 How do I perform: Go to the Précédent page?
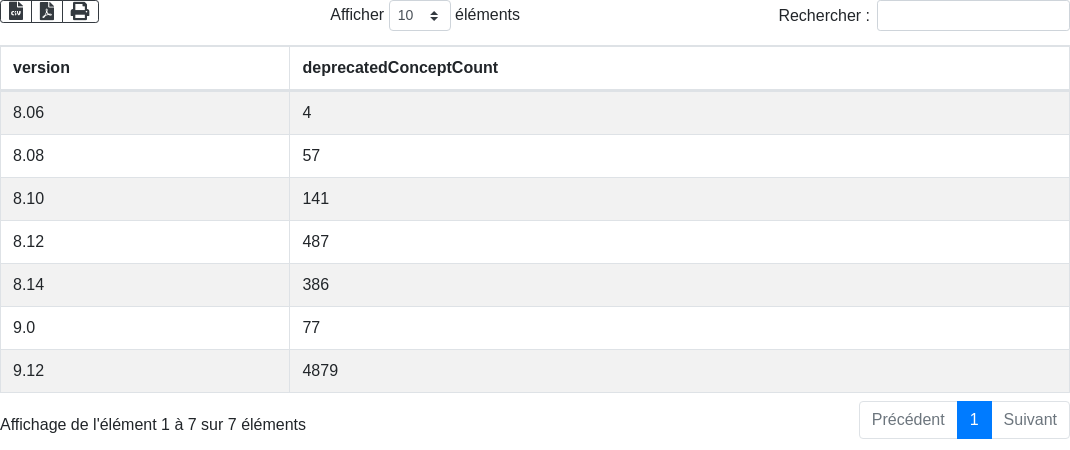point(907,420)
